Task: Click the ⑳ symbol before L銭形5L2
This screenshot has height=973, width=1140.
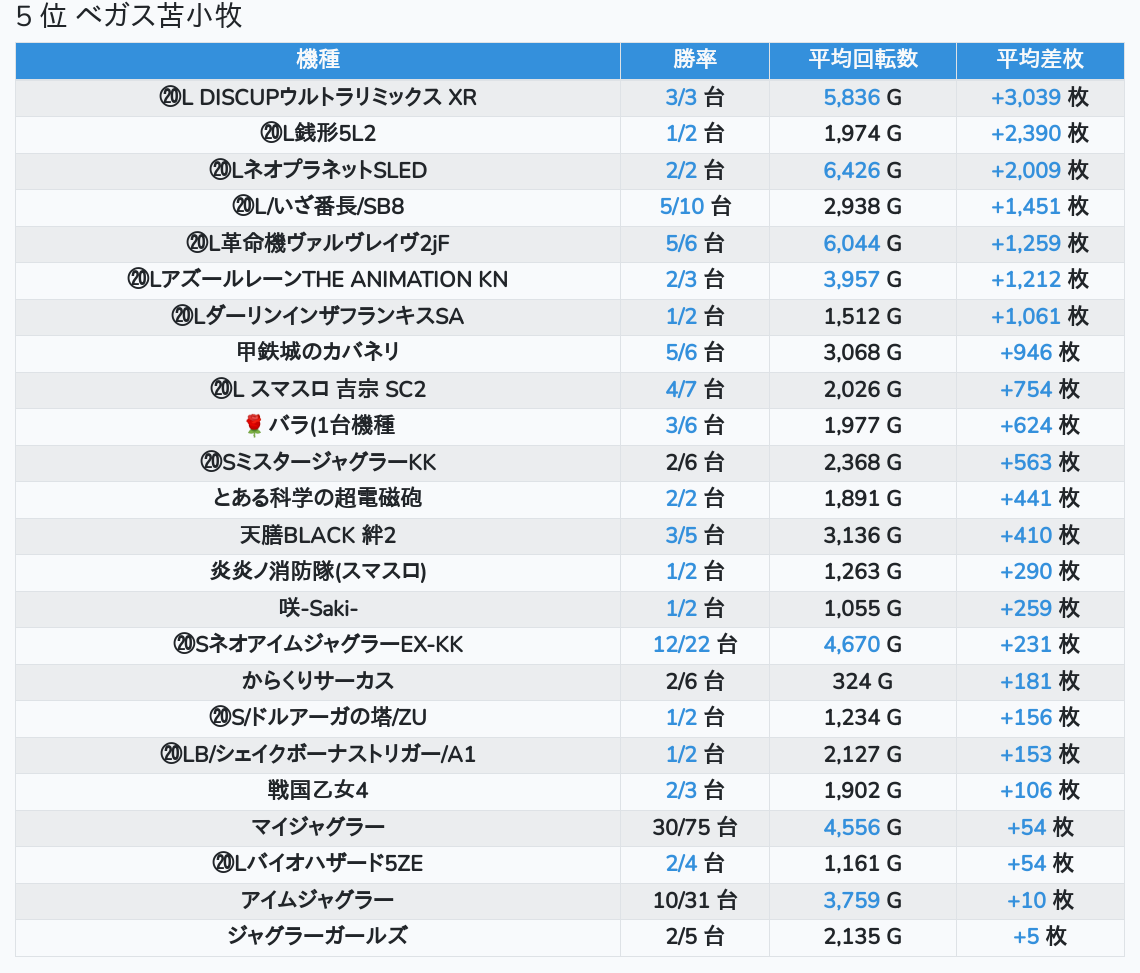Action: click(x=269, y=134)
